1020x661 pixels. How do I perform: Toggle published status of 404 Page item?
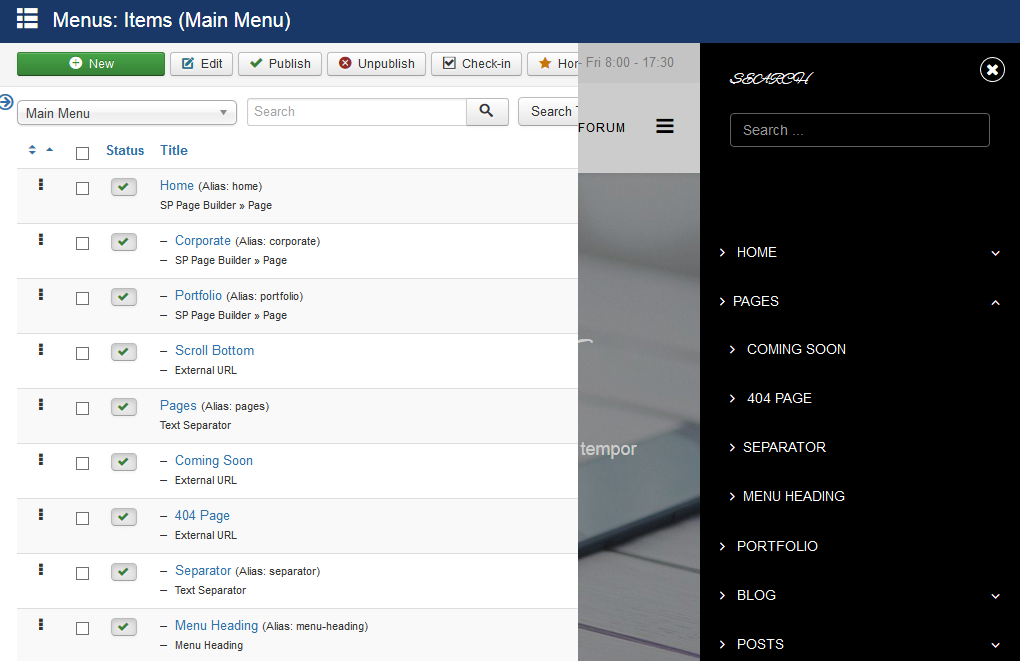[x=124, y=517]
